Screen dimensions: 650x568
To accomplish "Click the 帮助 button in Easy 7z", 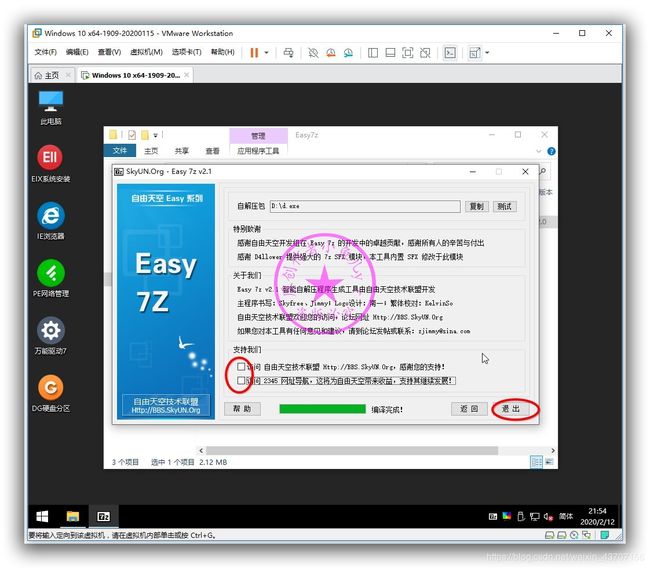I will coord(242,409).
